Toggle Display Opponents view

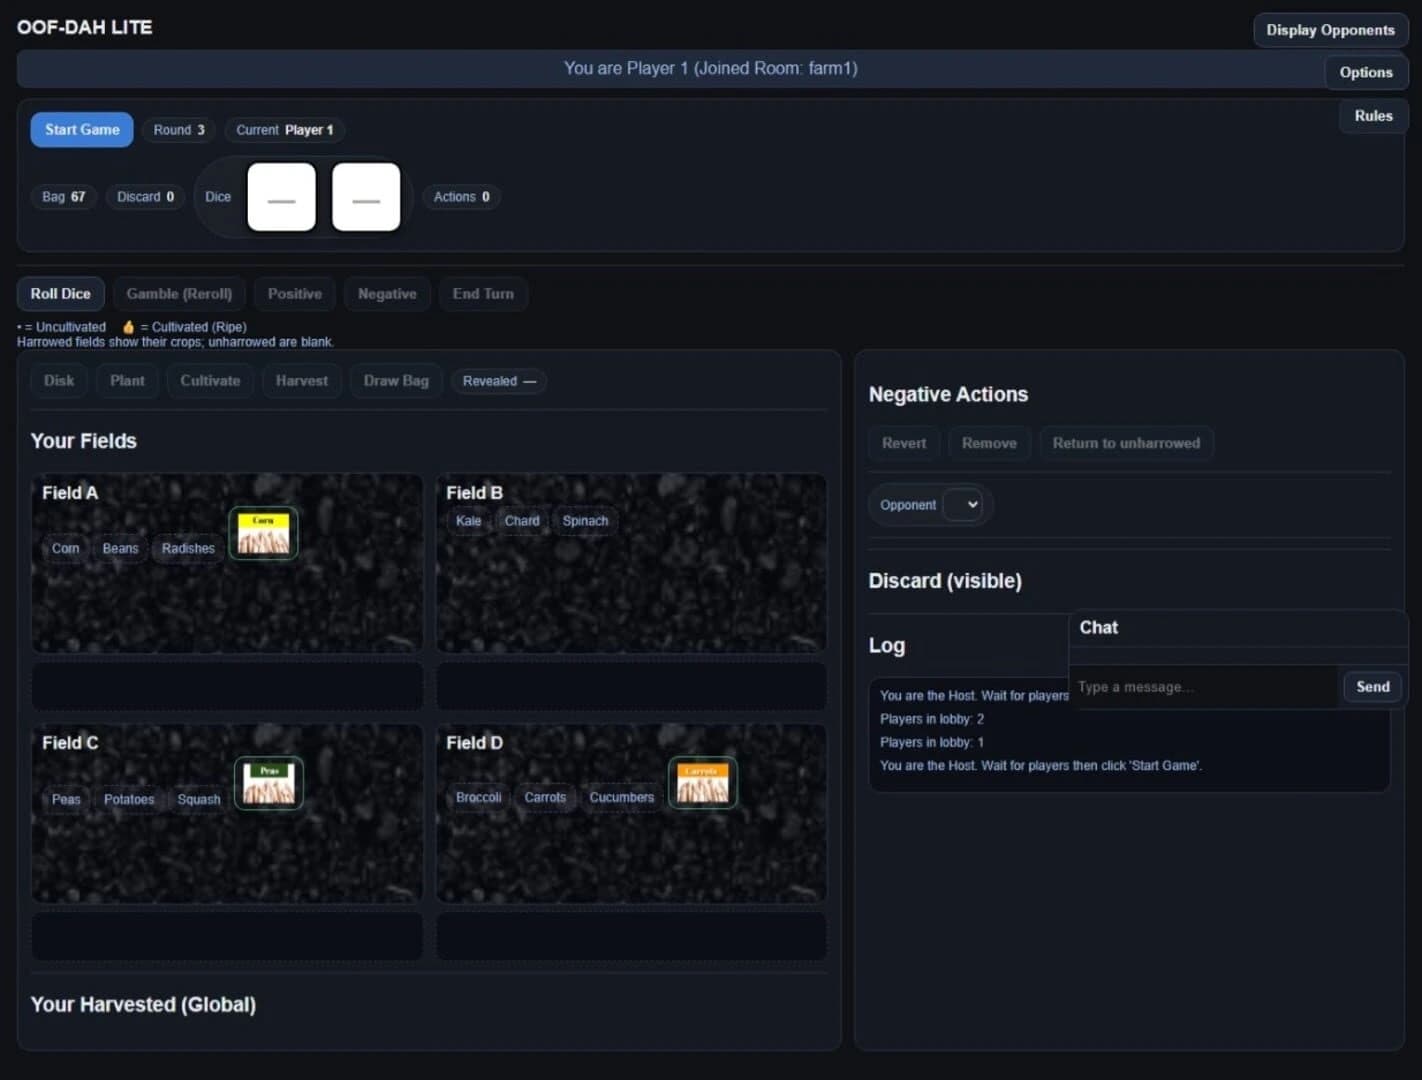(1330, 30)
